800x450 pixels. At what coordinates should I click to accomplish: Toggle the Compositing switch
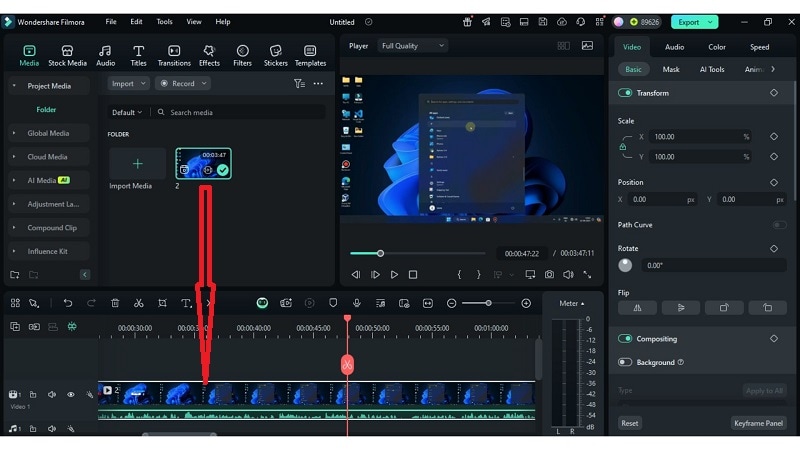(625, 339)
